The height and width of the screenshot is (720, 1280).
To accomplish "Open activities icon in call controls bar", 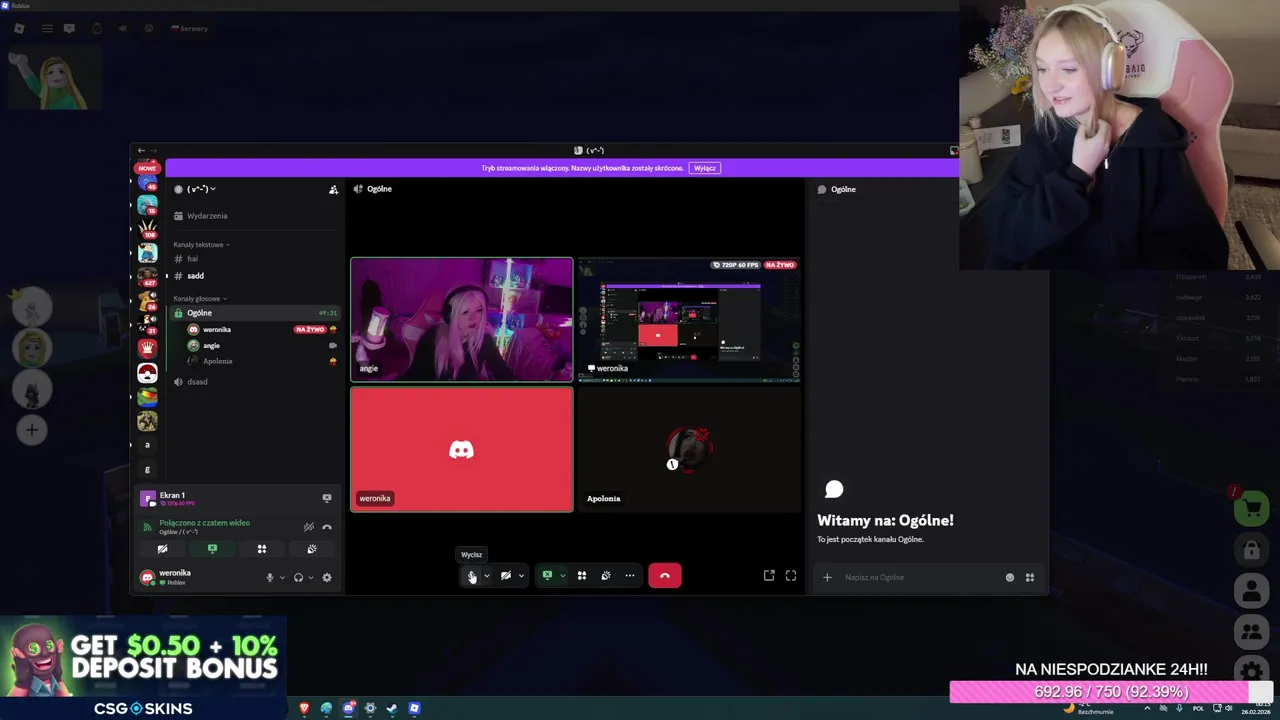I will pos(581,576).
